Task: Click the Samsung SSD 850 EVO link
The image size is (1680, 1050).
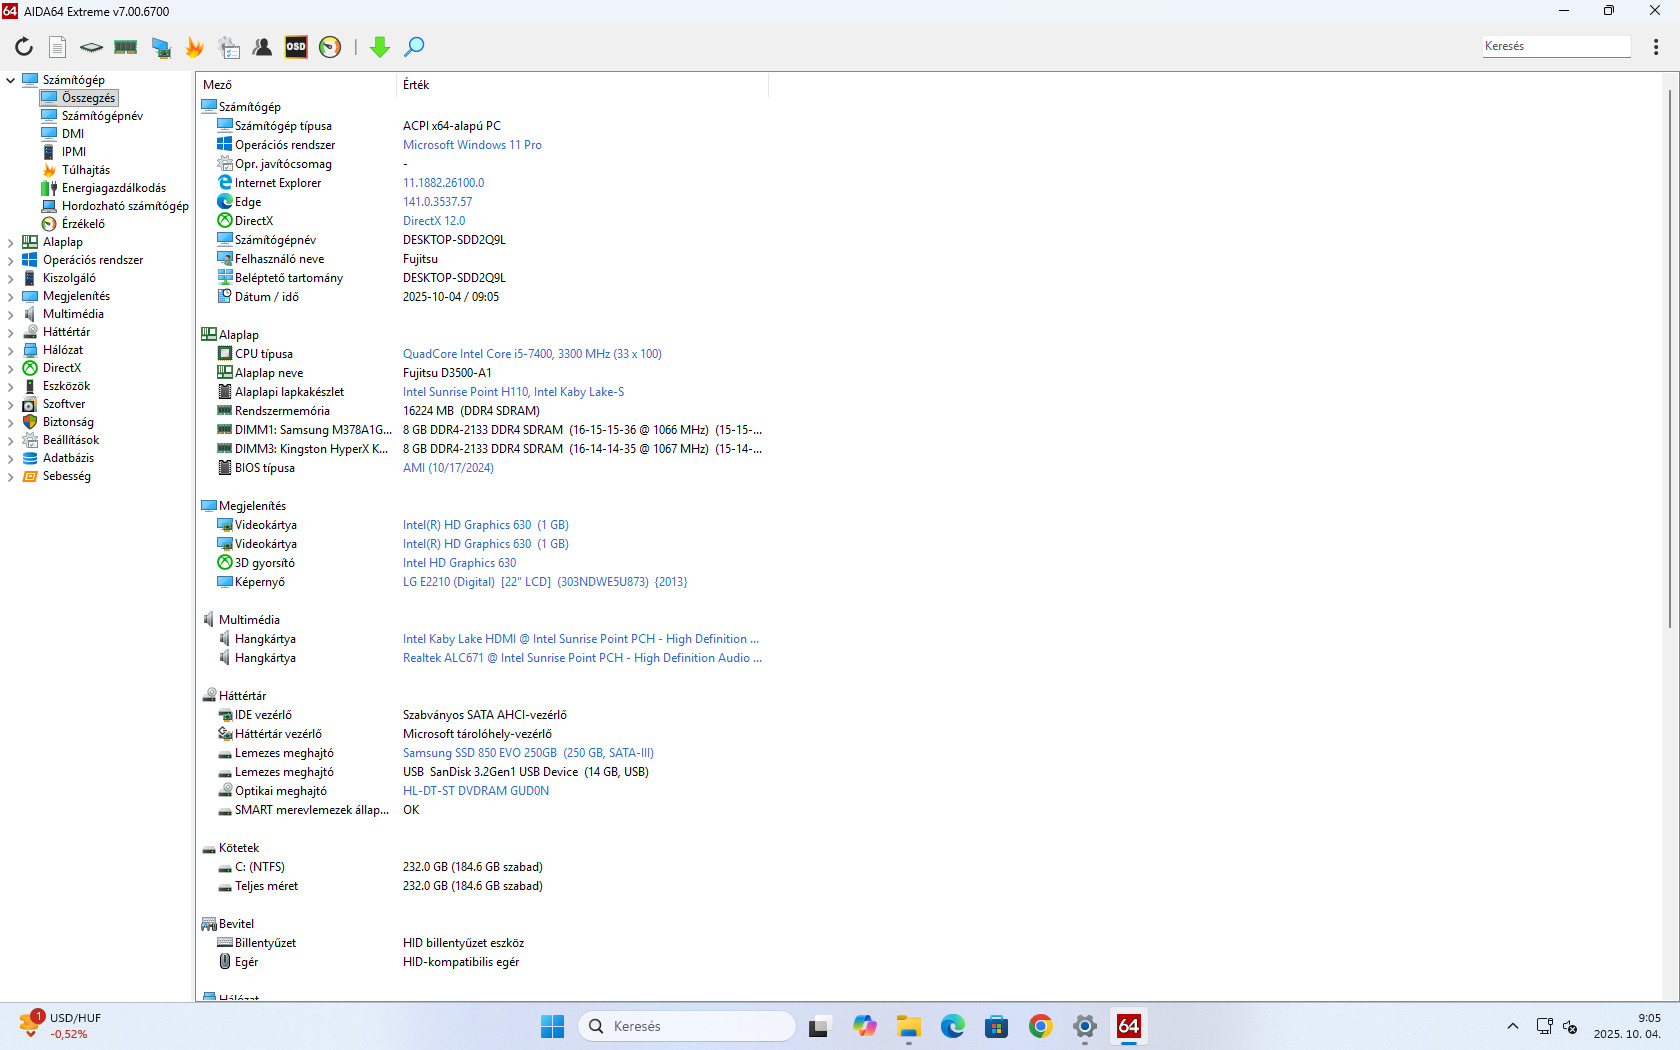Action: pos(528,753)
